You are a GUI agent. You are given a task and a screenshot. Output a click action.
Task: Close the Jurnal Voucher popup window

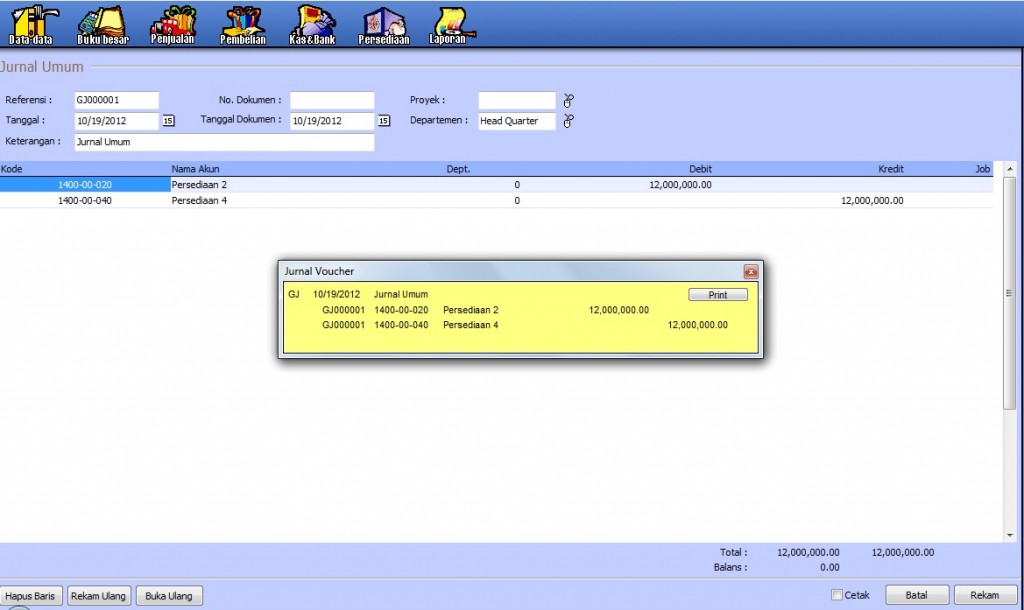click(750, 271)
